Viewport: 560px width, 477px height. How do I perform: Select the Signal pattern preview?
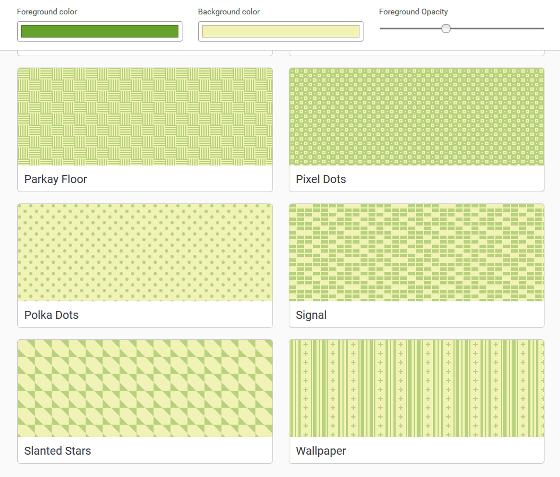tap(417, 252)
